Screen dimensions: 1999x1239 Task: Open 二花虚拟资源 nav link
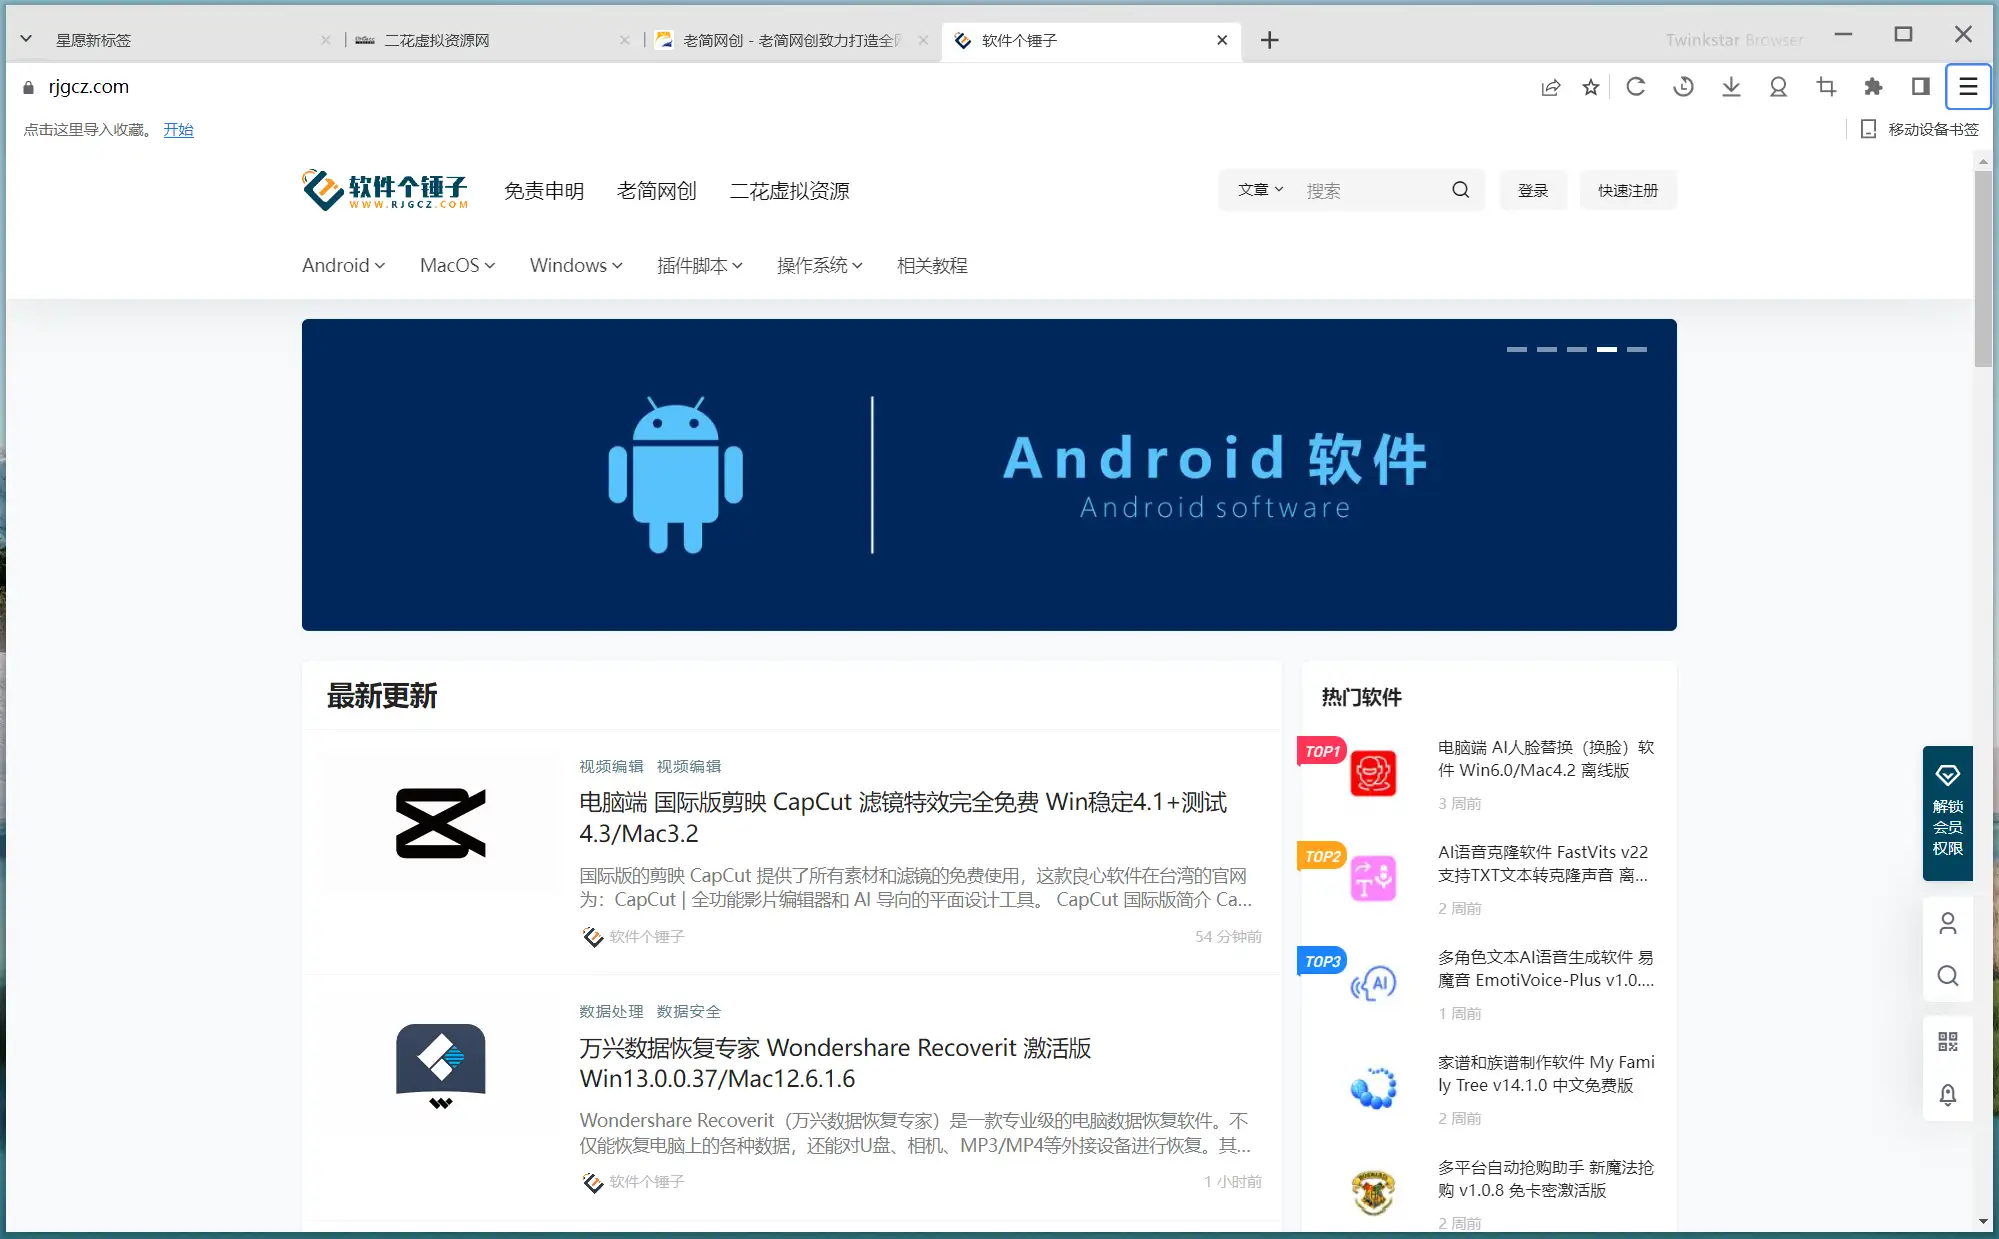coord(789,190)
